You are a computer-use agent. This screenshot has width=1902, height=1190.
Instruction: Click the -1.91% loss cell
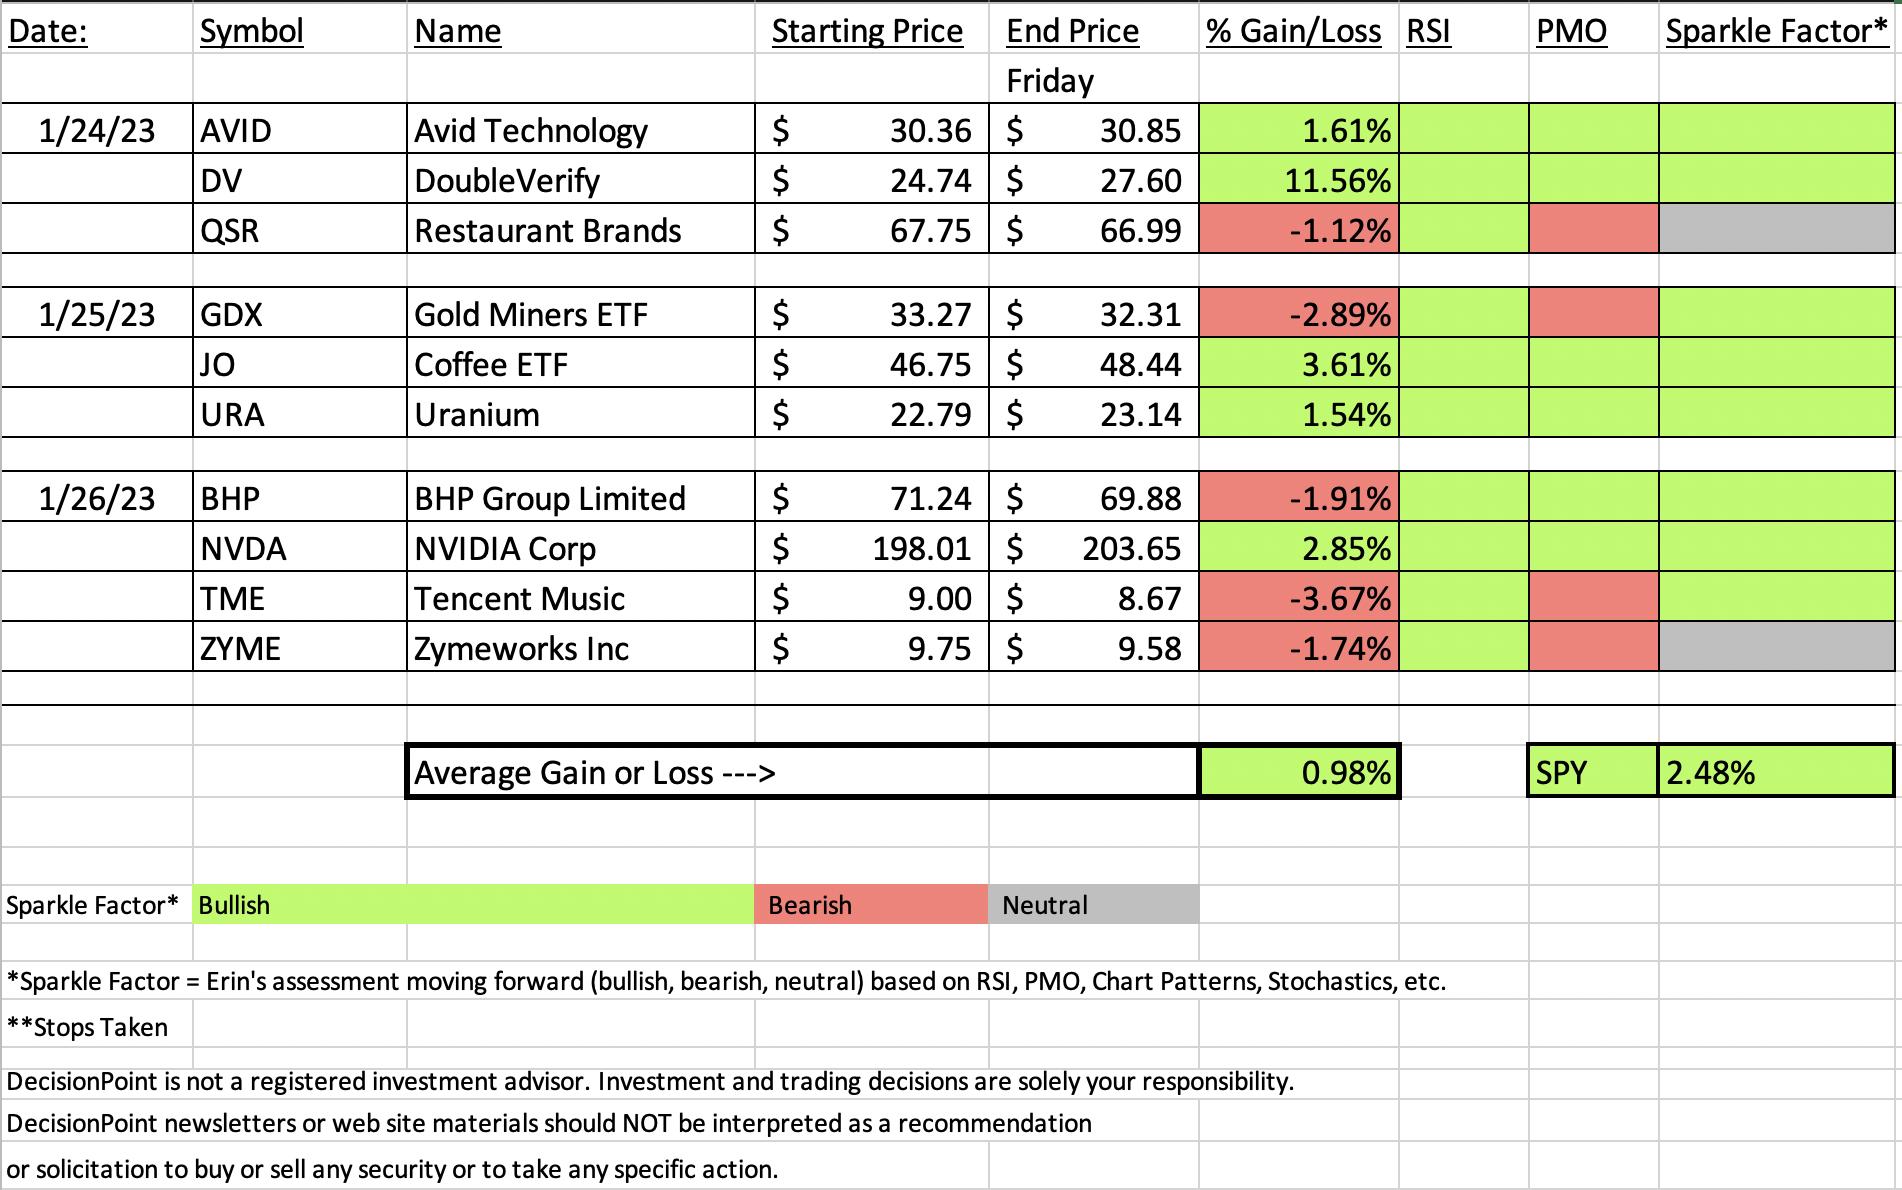(1298, 498)
